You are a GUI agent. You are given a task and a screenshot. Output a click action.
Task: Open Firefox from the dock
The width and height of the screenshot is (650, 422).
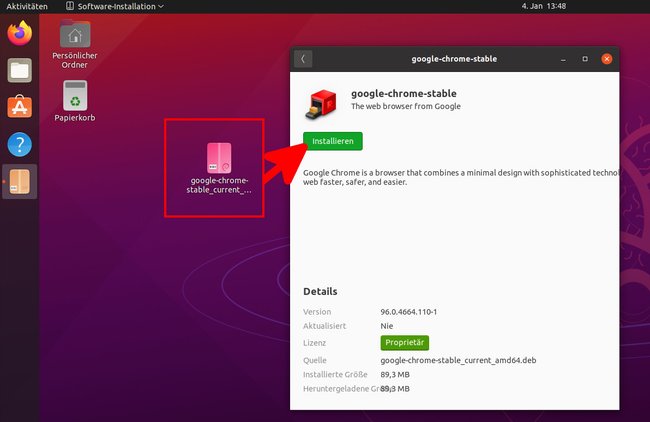click(x=19, y=33)
